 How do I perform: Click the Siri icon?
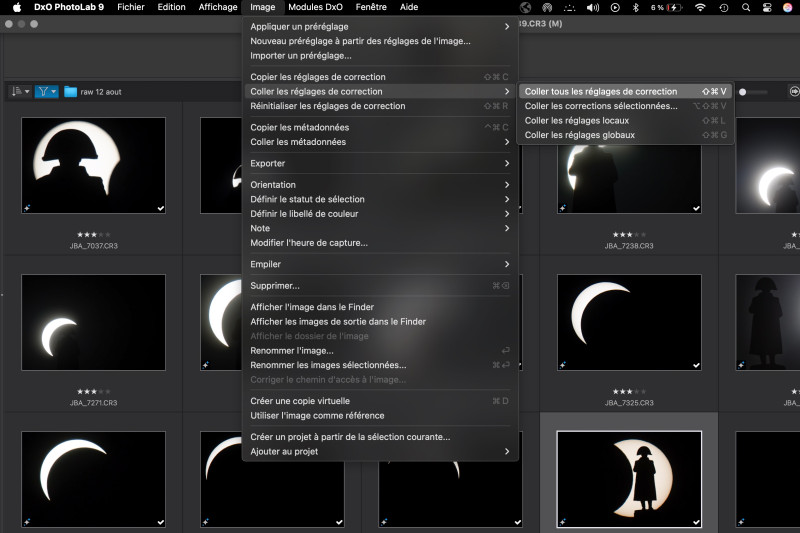point(788,7)
